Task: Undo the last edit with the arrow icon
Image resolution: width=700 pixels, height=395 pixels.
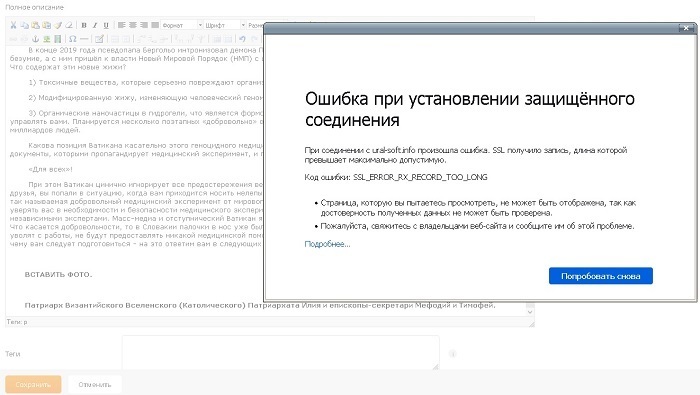Action: 242,39
